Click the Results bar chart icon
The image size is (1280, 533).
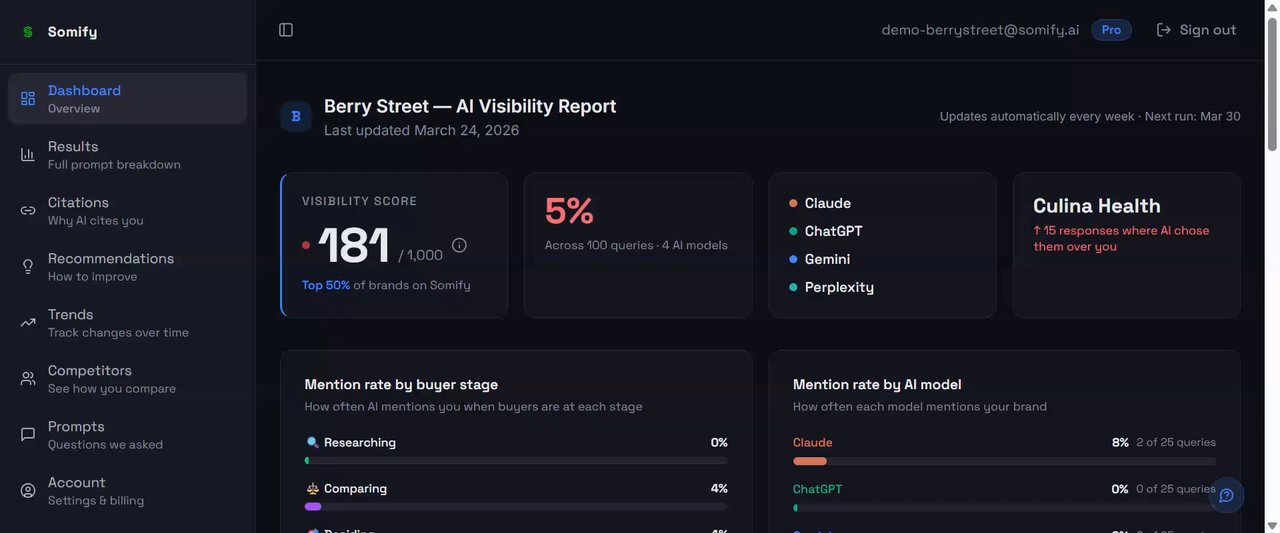click(x=28, y=154)
